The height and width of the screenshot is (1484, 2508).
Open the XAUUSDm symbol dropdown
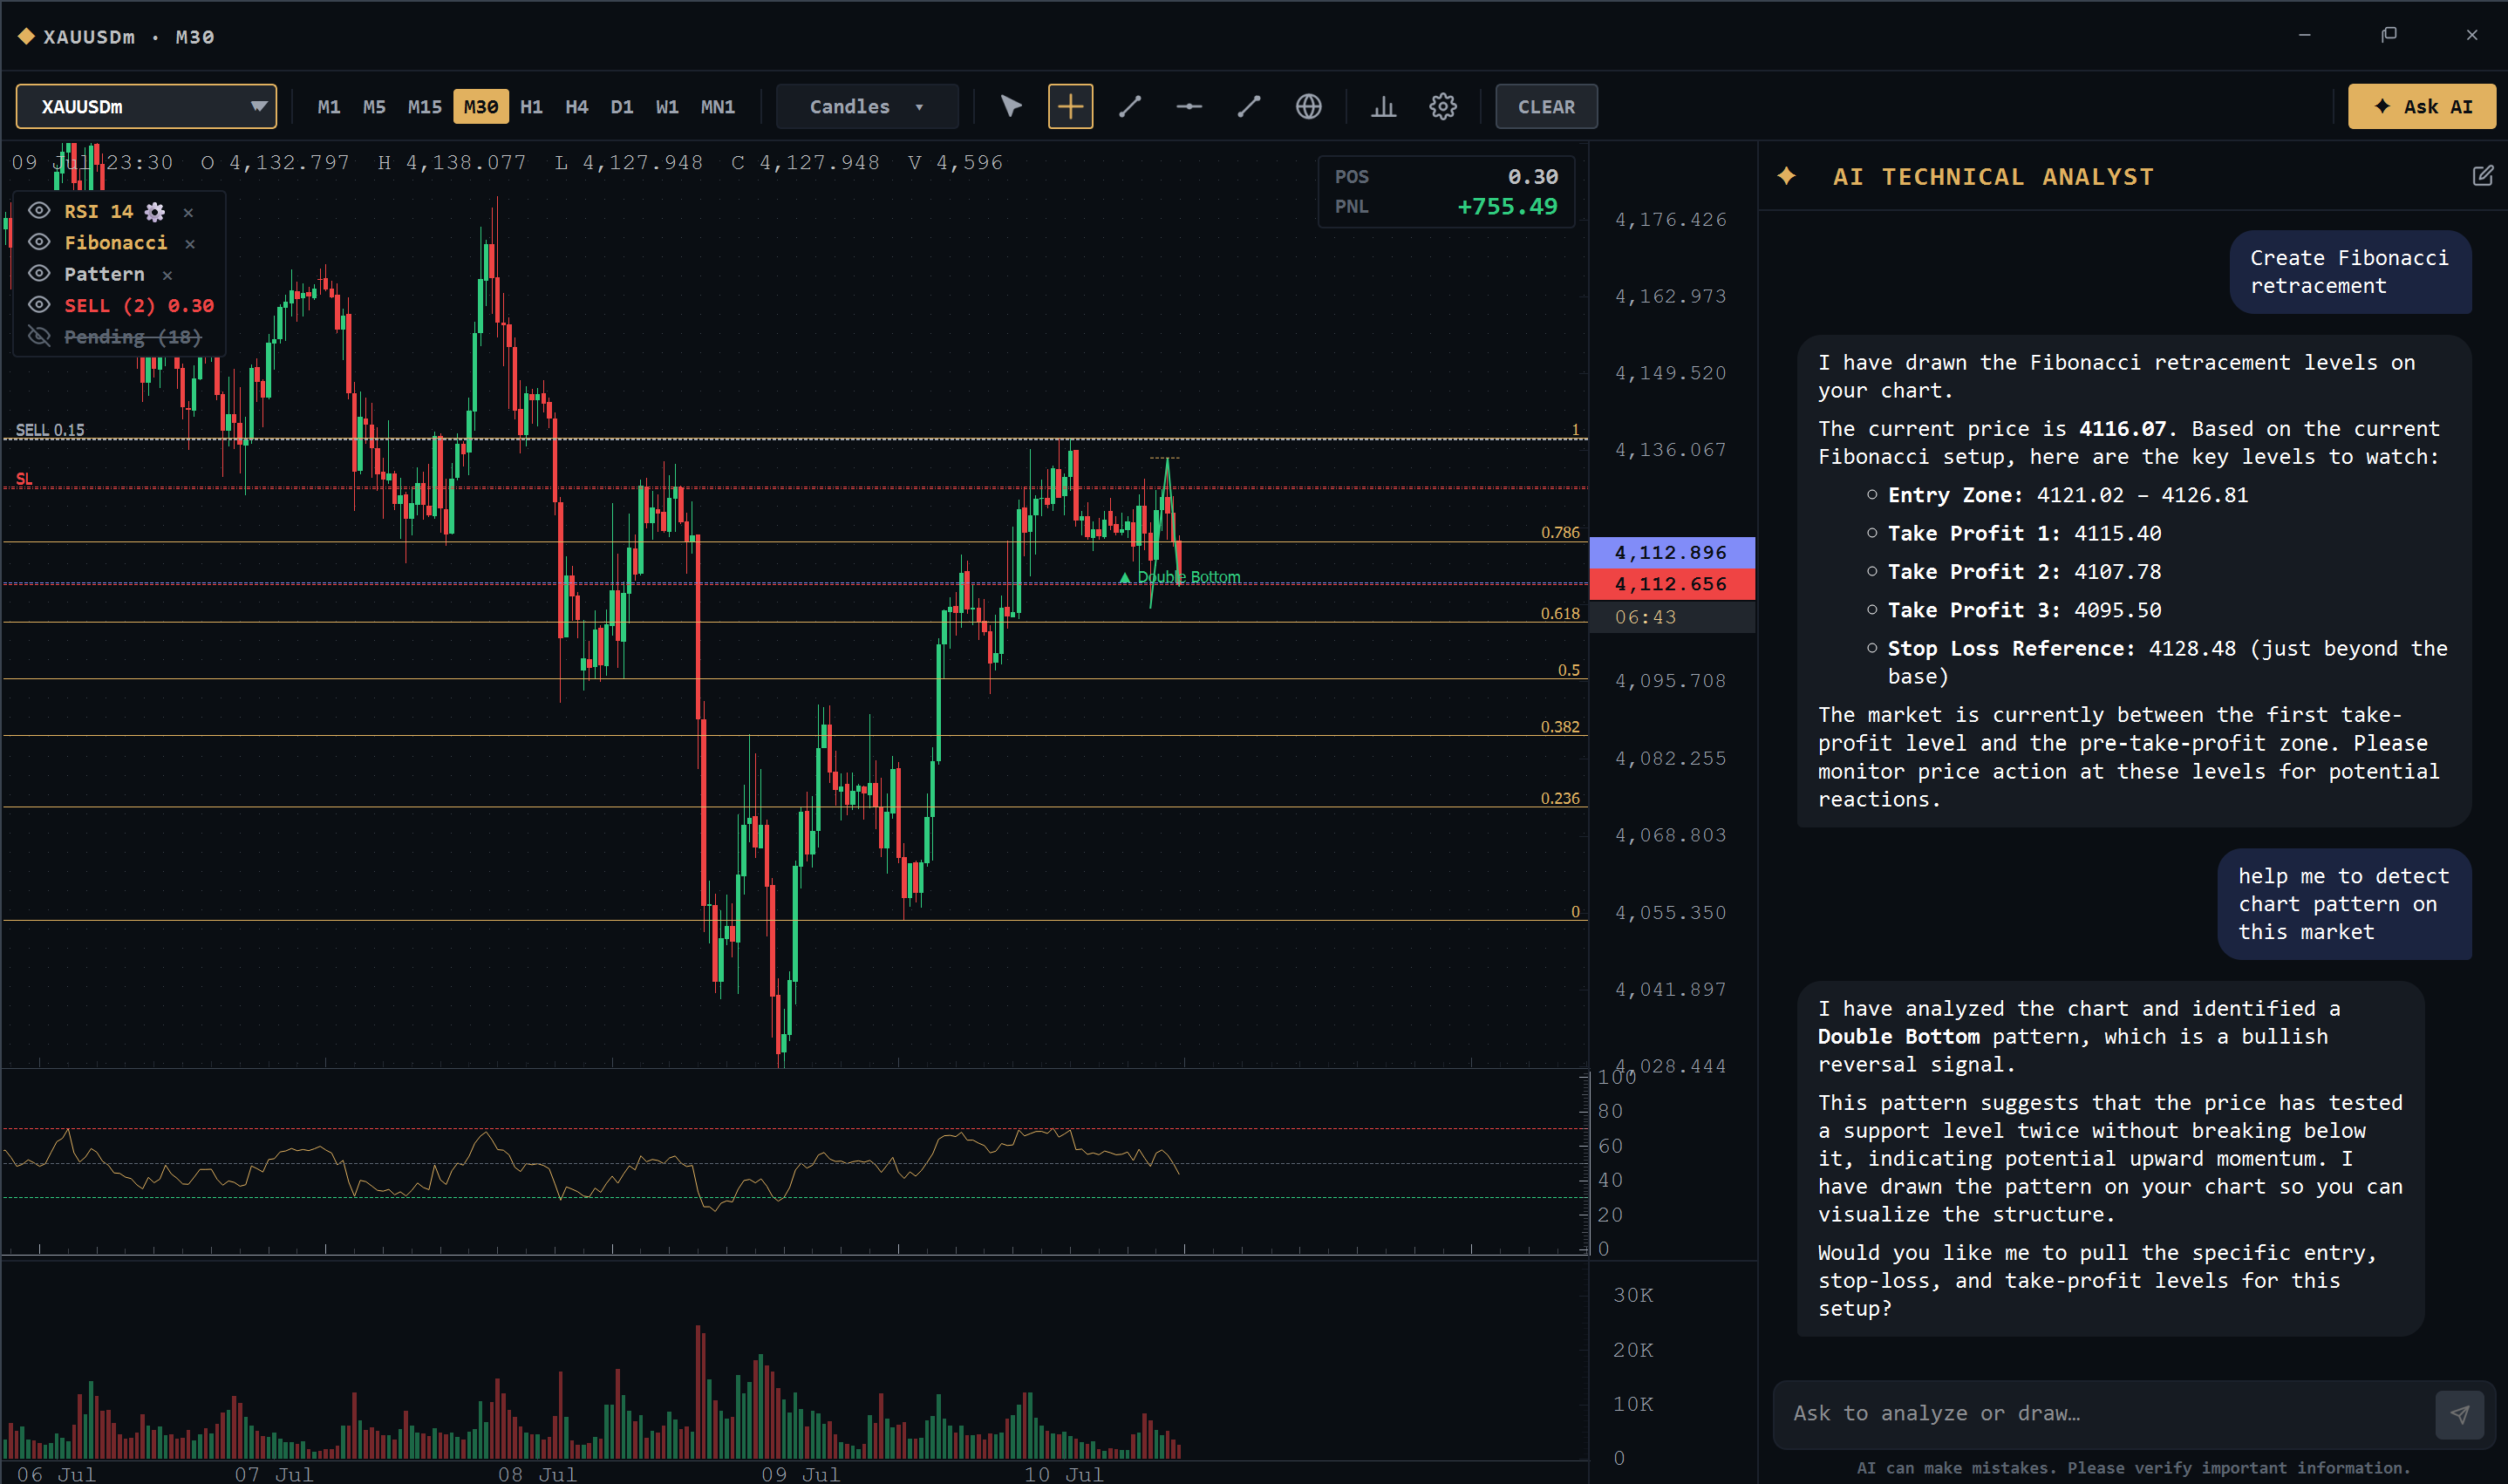[x=146, y=106]
